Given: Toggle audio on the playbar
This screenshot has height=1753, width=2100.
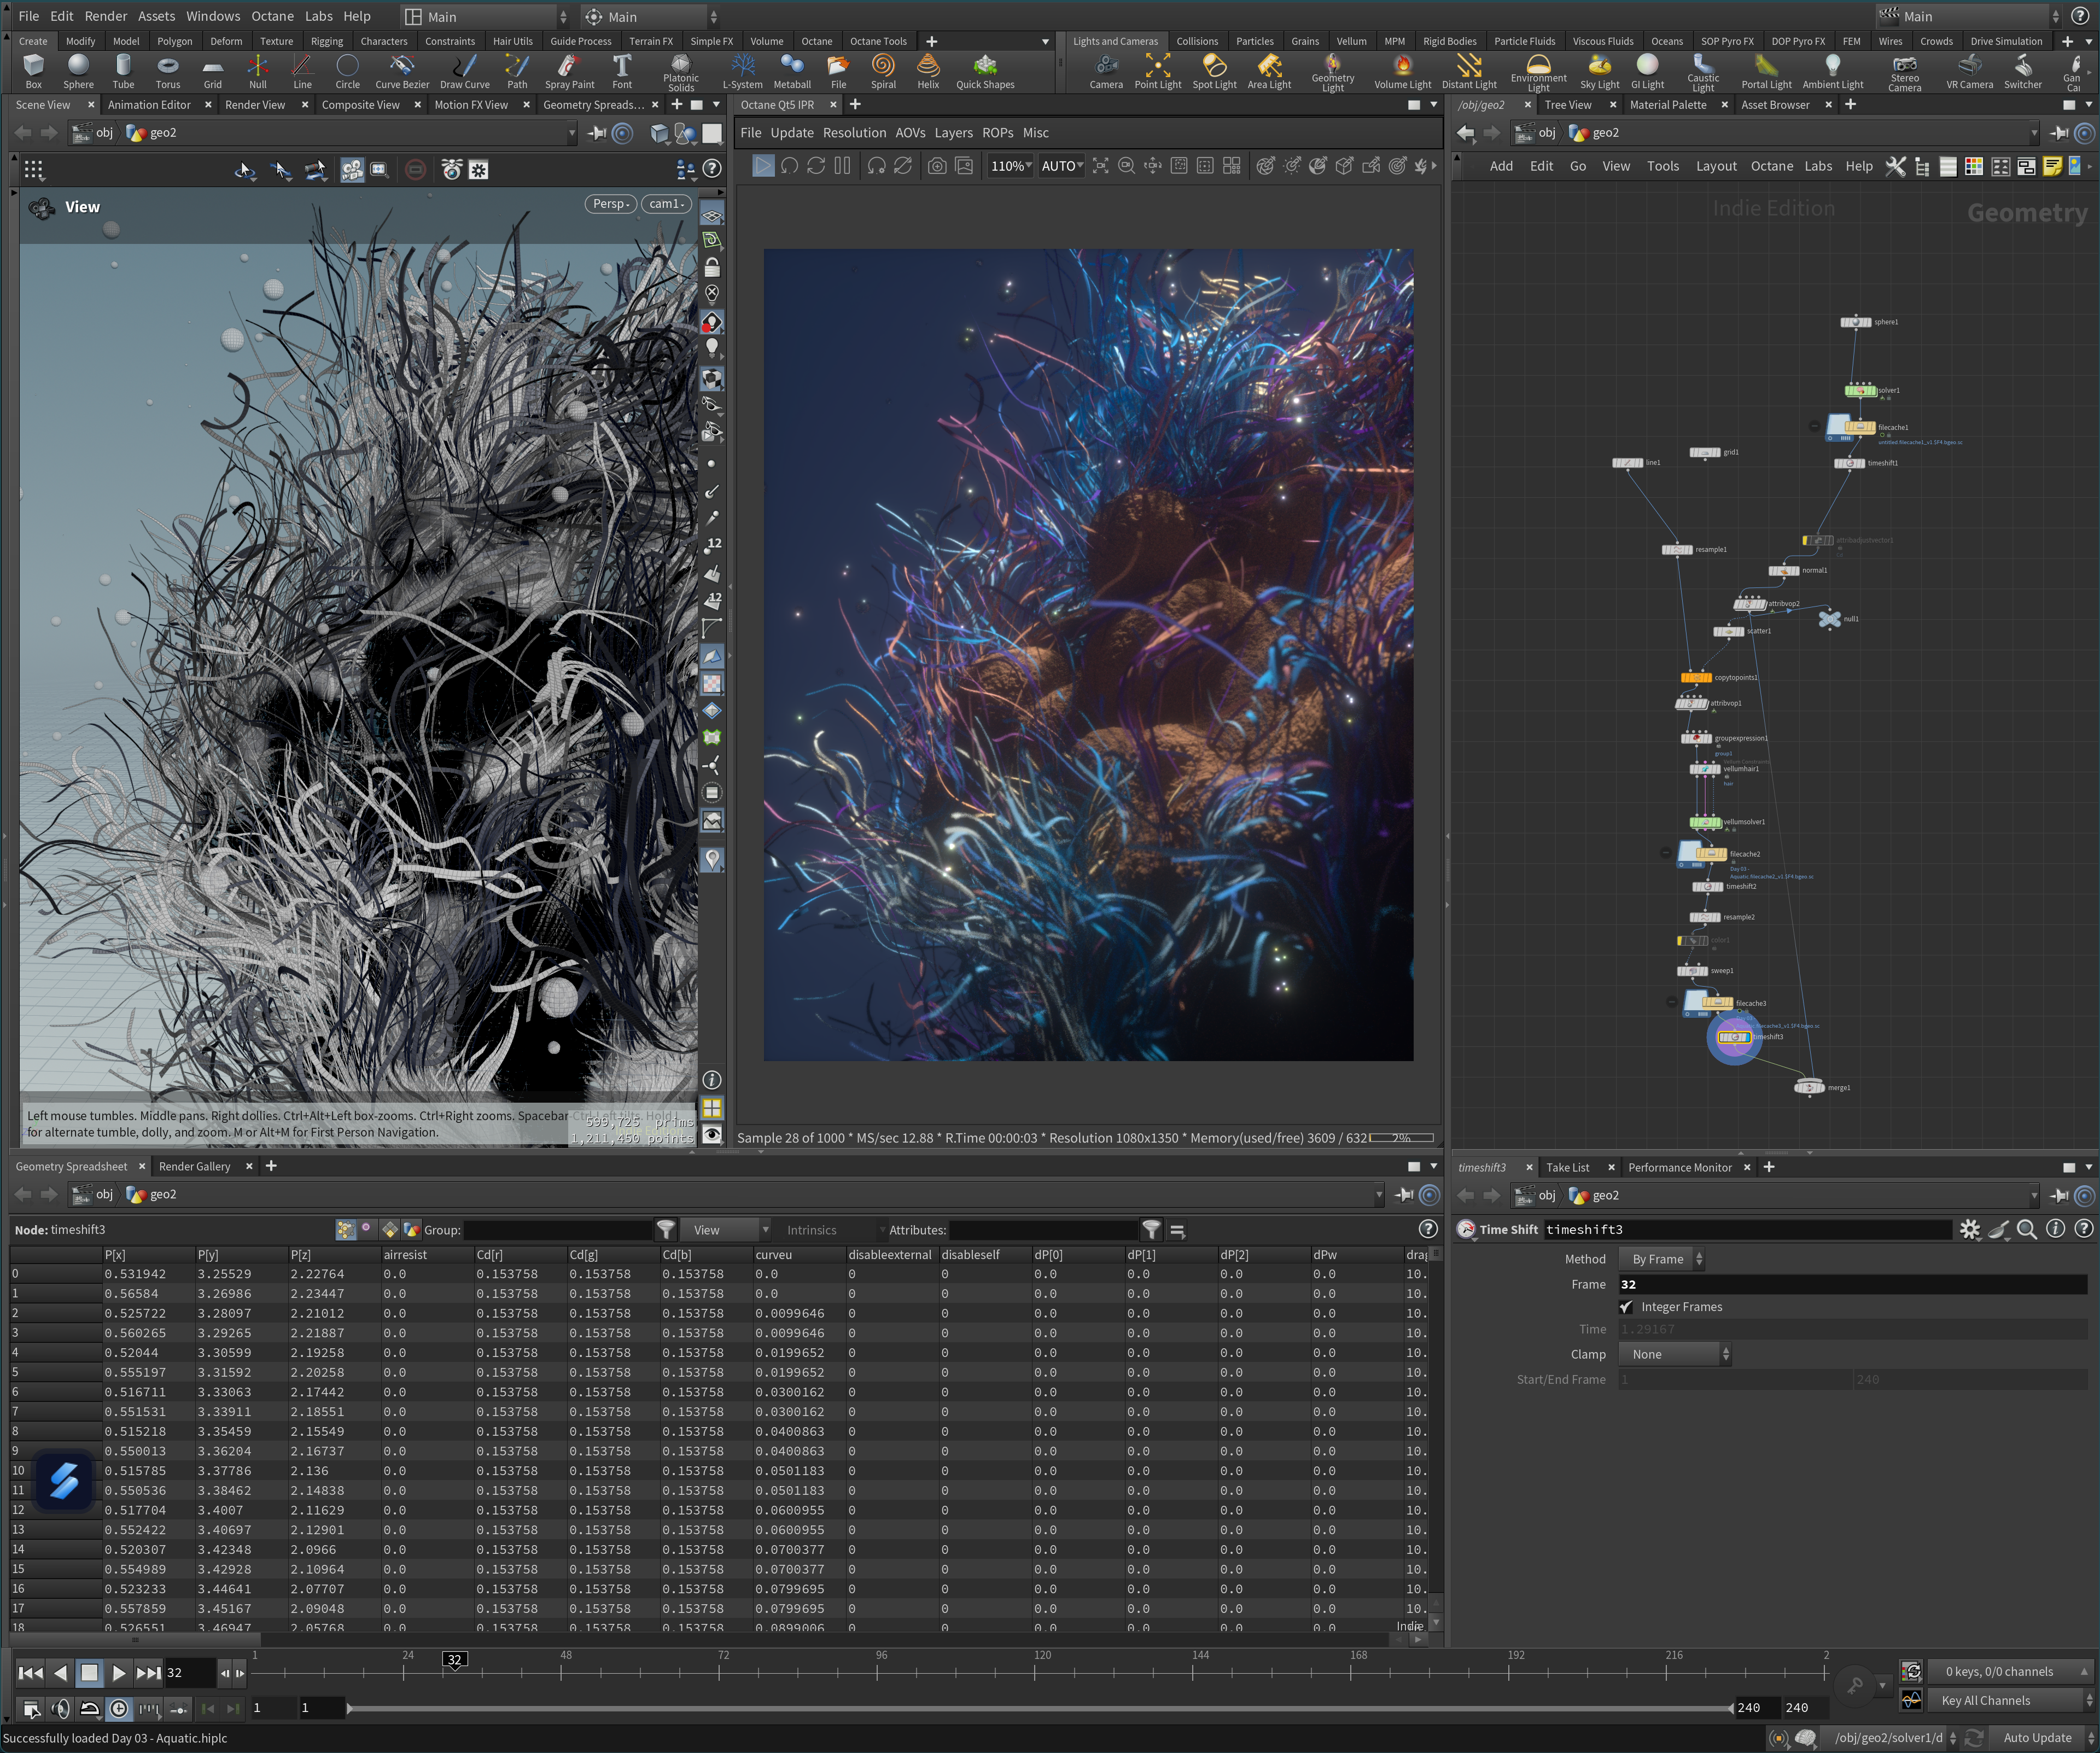Looking at the screenshot, I should pyautogui.click(x=60, y=1708).
